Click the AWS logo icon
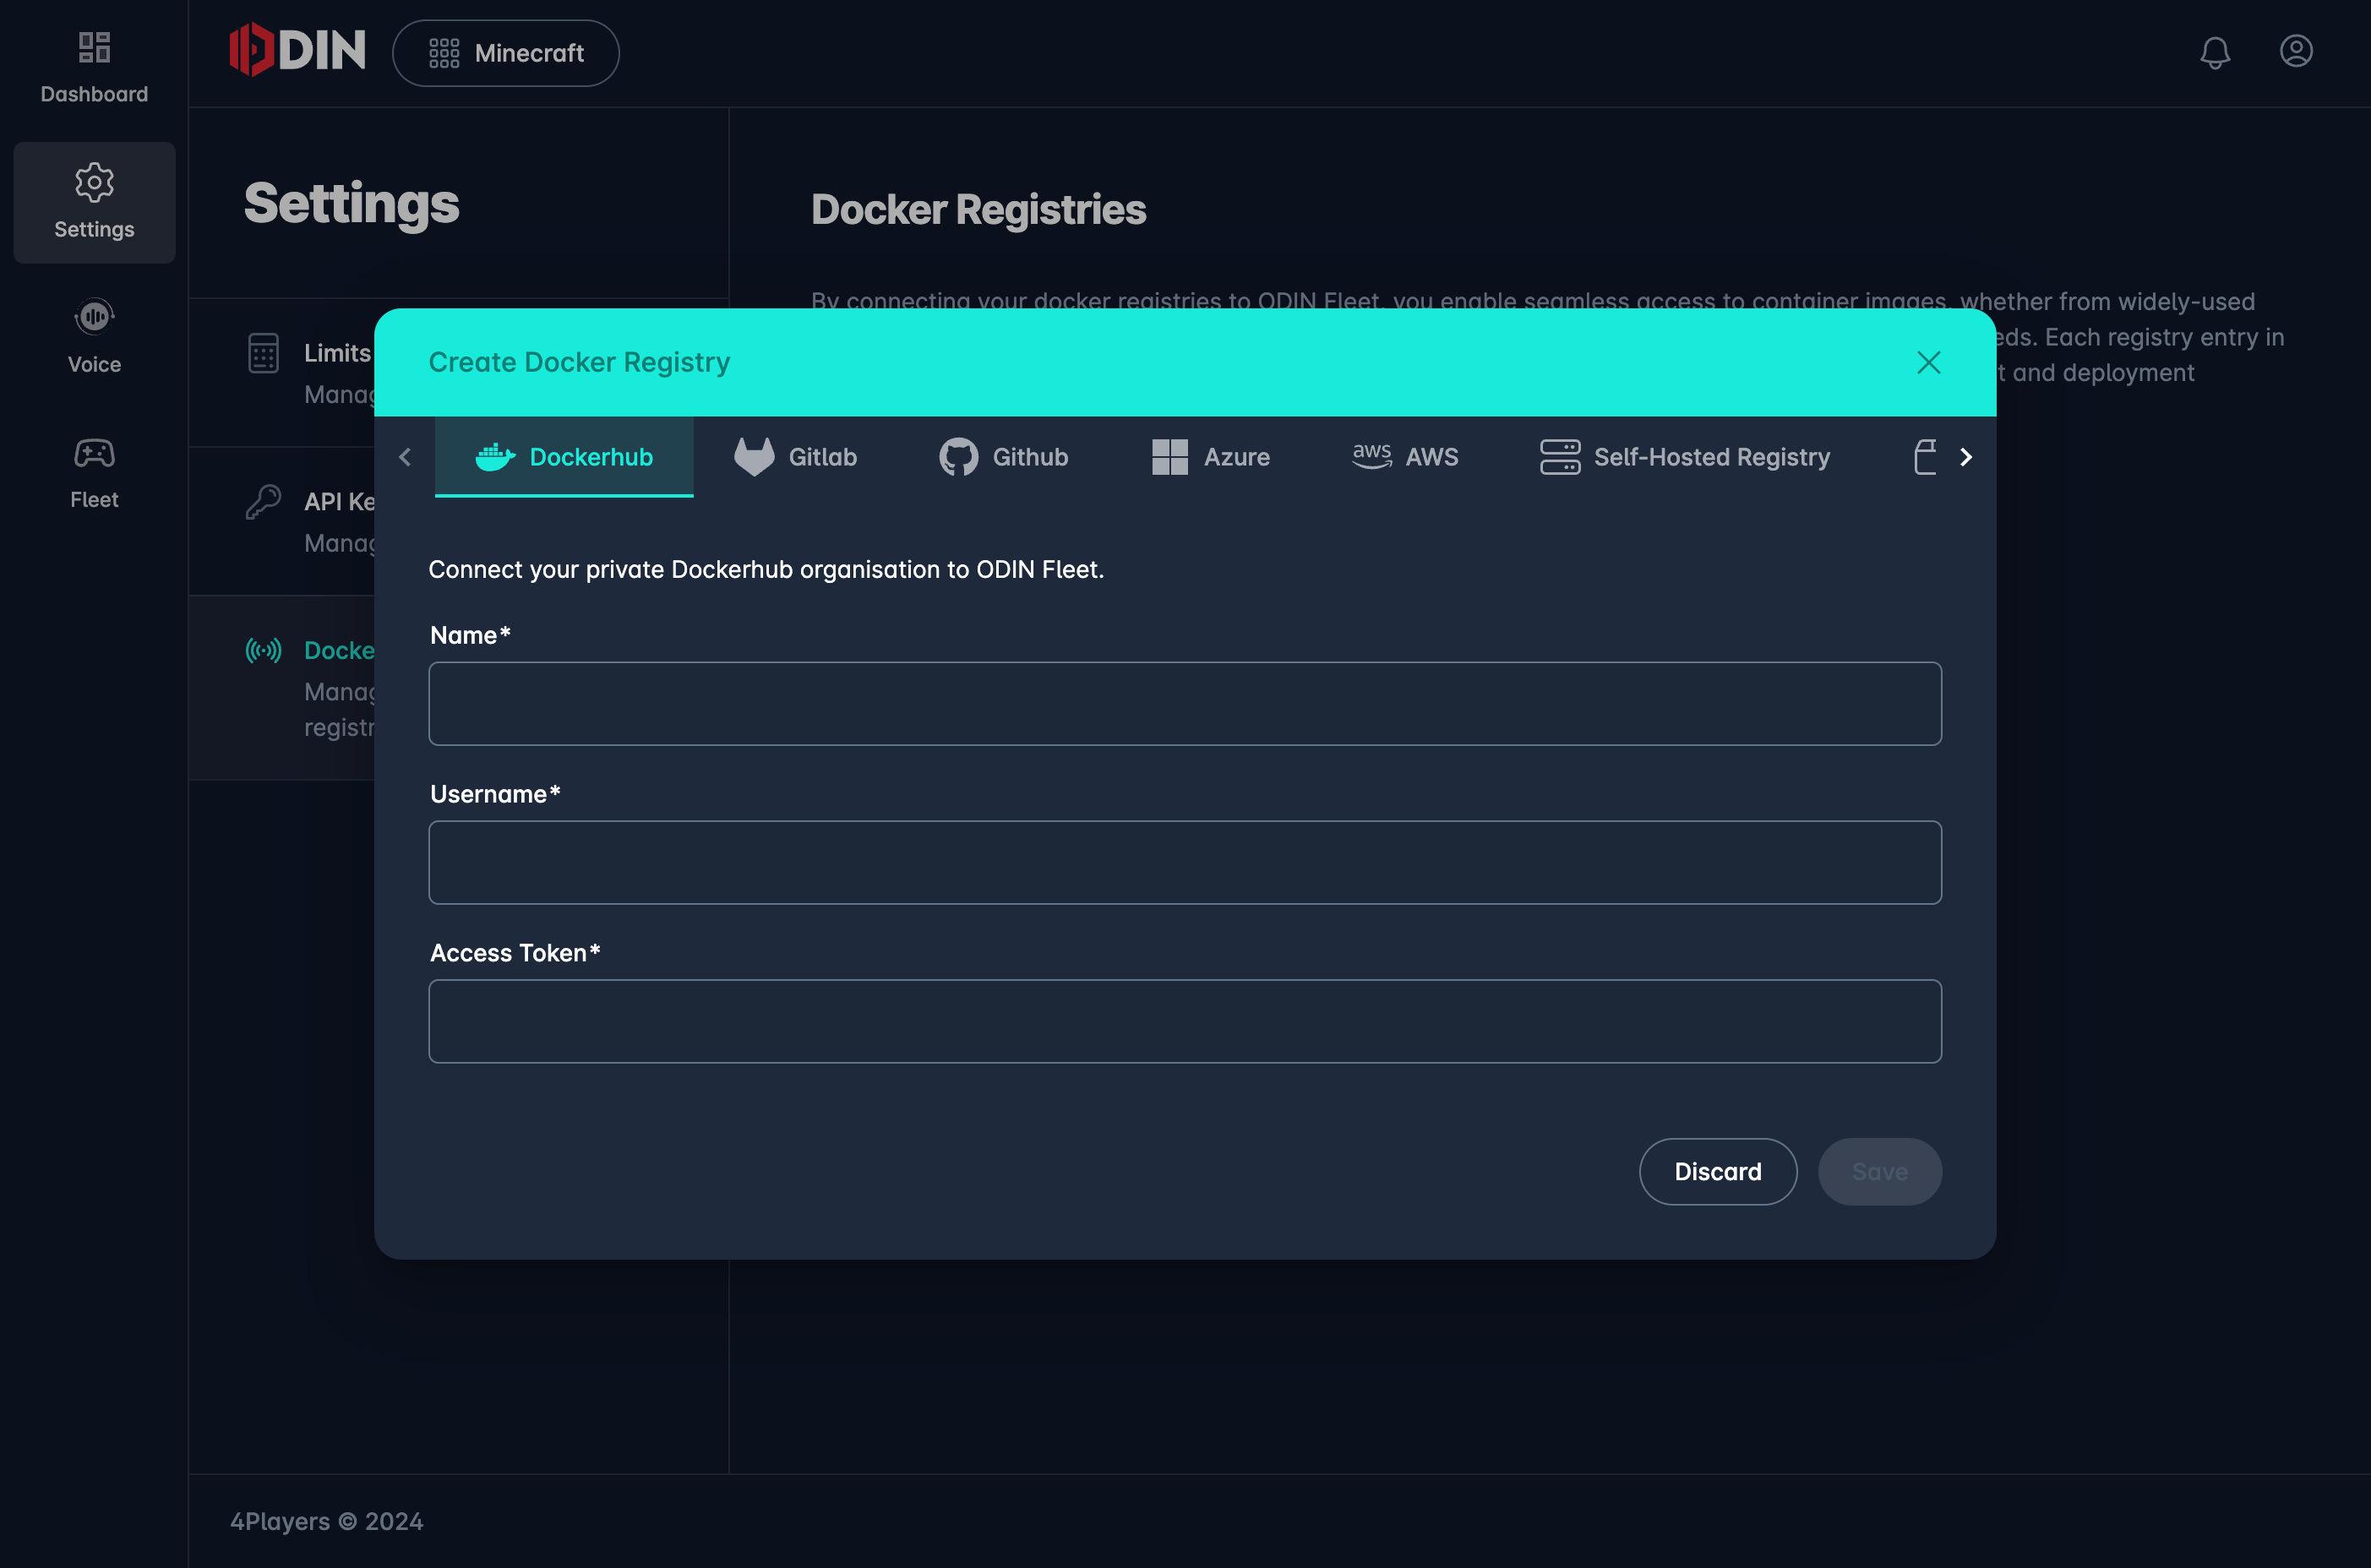 1372,456
